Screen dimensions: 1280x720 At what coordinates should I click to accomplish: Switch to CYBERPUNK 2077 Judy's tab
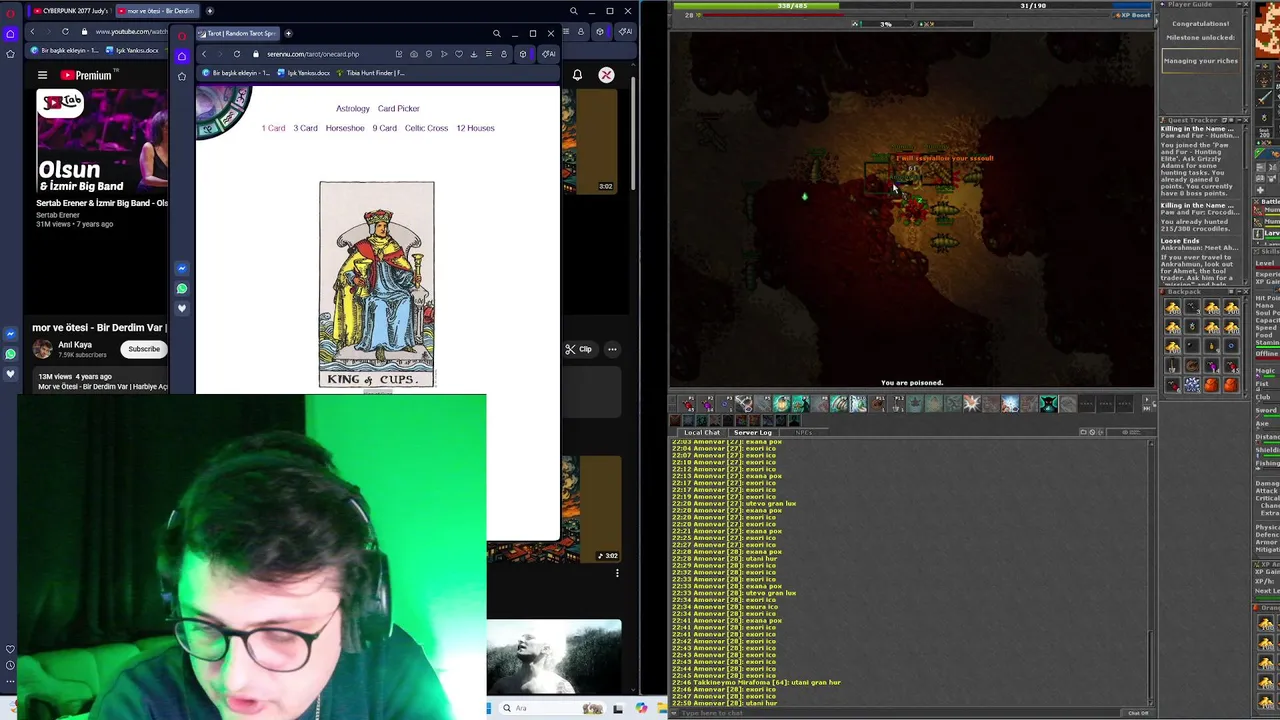69,11
